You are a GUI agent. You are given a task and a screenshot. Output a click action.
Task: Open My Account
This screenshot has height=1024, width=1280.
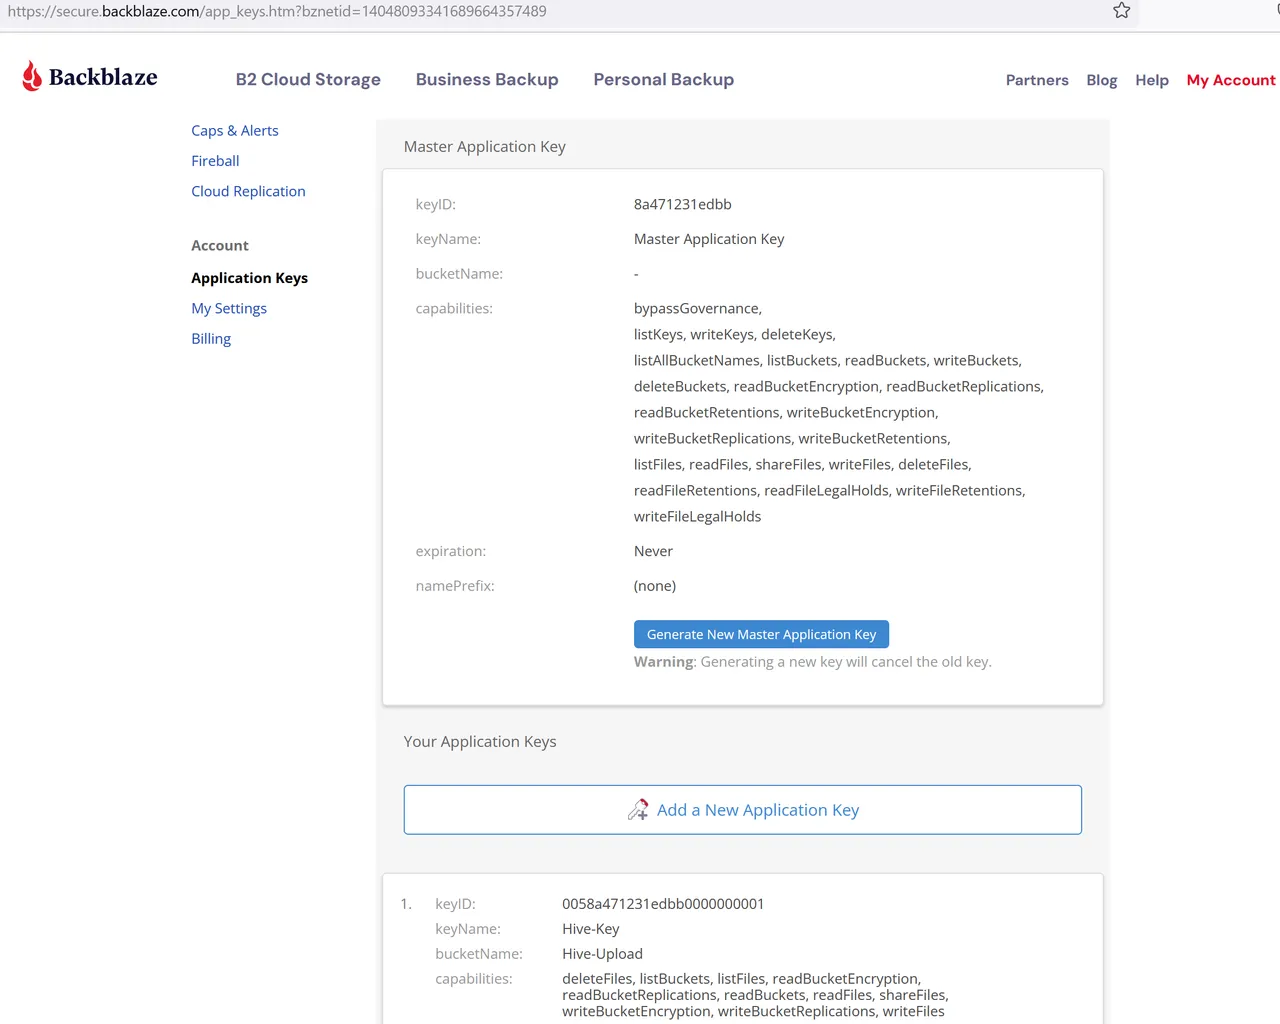pos(1231,80)
